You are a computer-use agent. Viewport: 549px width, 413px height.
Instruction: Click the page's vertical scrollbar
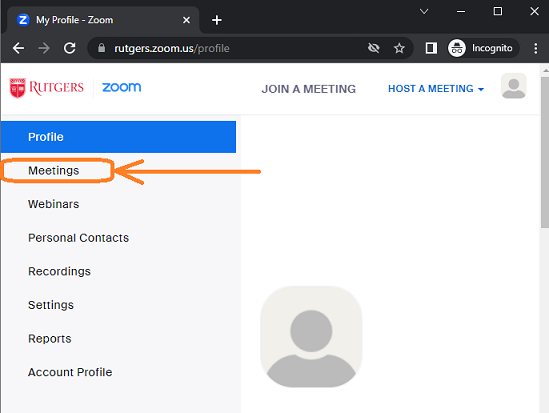[545, 153]
